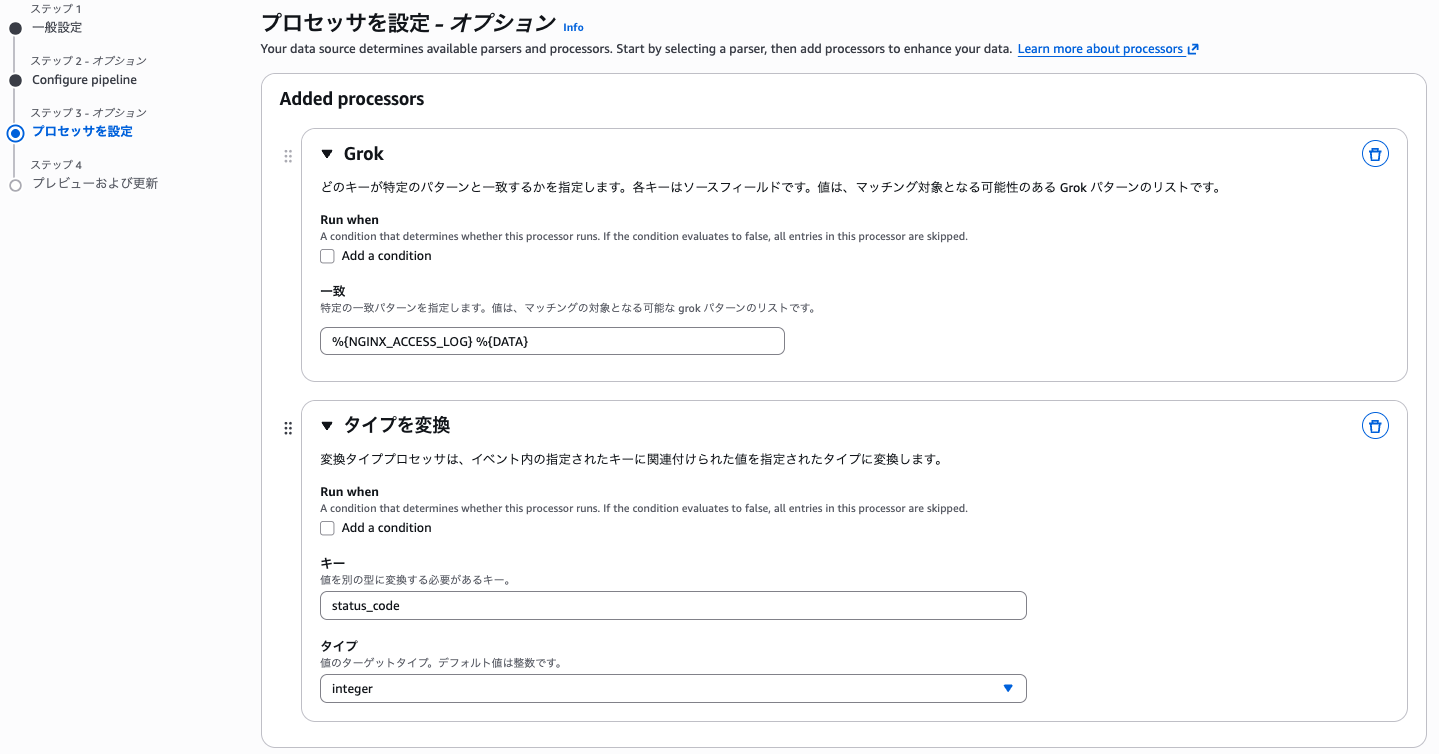1439x754 pixels.
Task: Open the Learn more about processors link
Action: point(1100,48)
